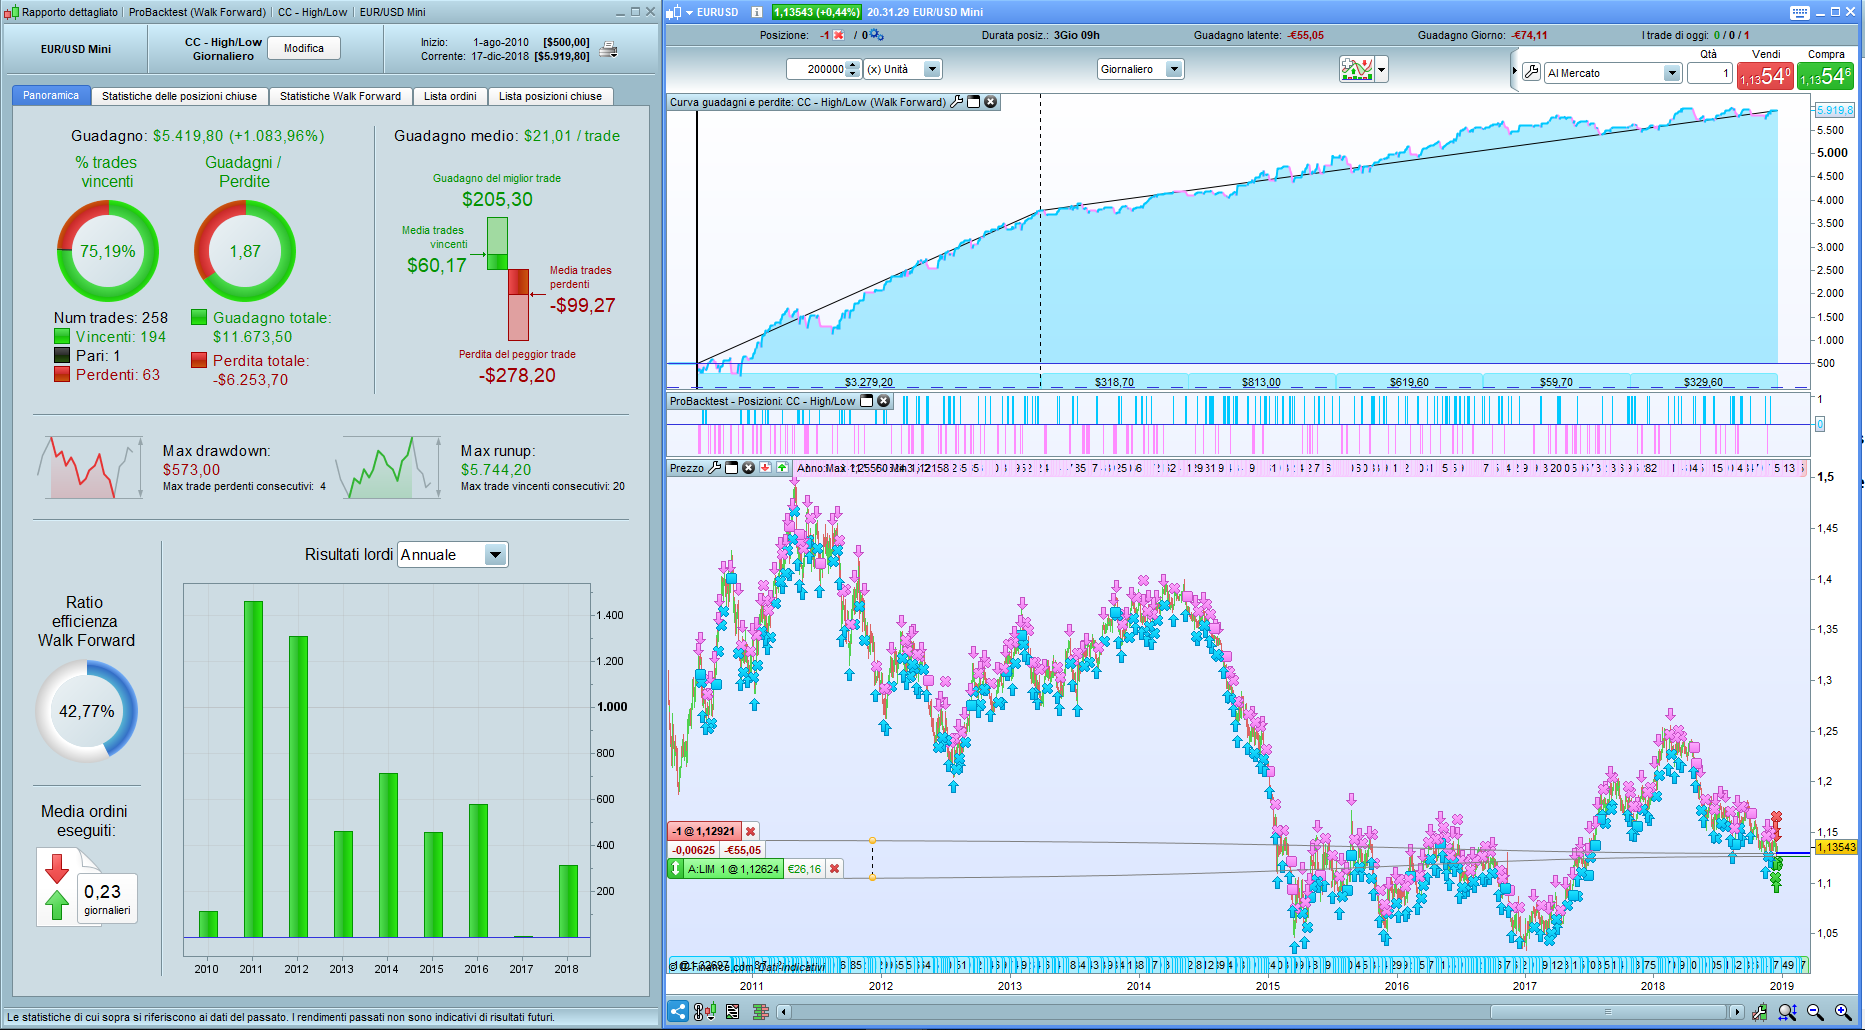Click the Qtà quantity input field
1865x1030 pixels.
pos(1710,73)
